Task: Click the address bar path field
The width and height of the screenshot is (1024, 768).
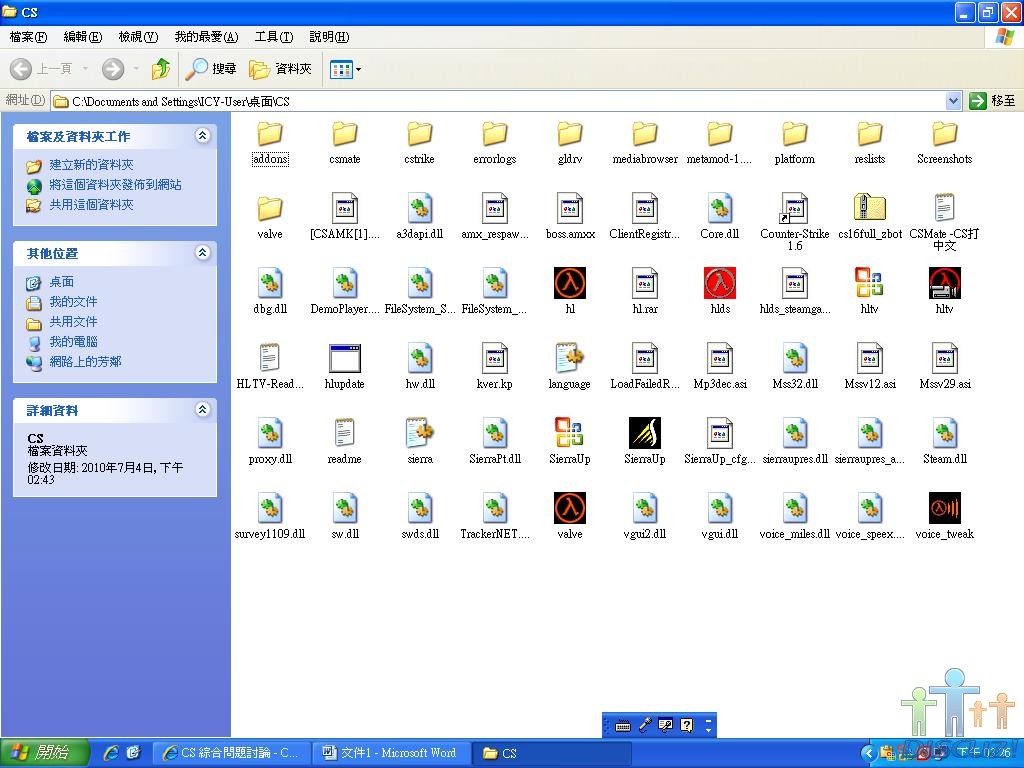Action: point(499,101)
